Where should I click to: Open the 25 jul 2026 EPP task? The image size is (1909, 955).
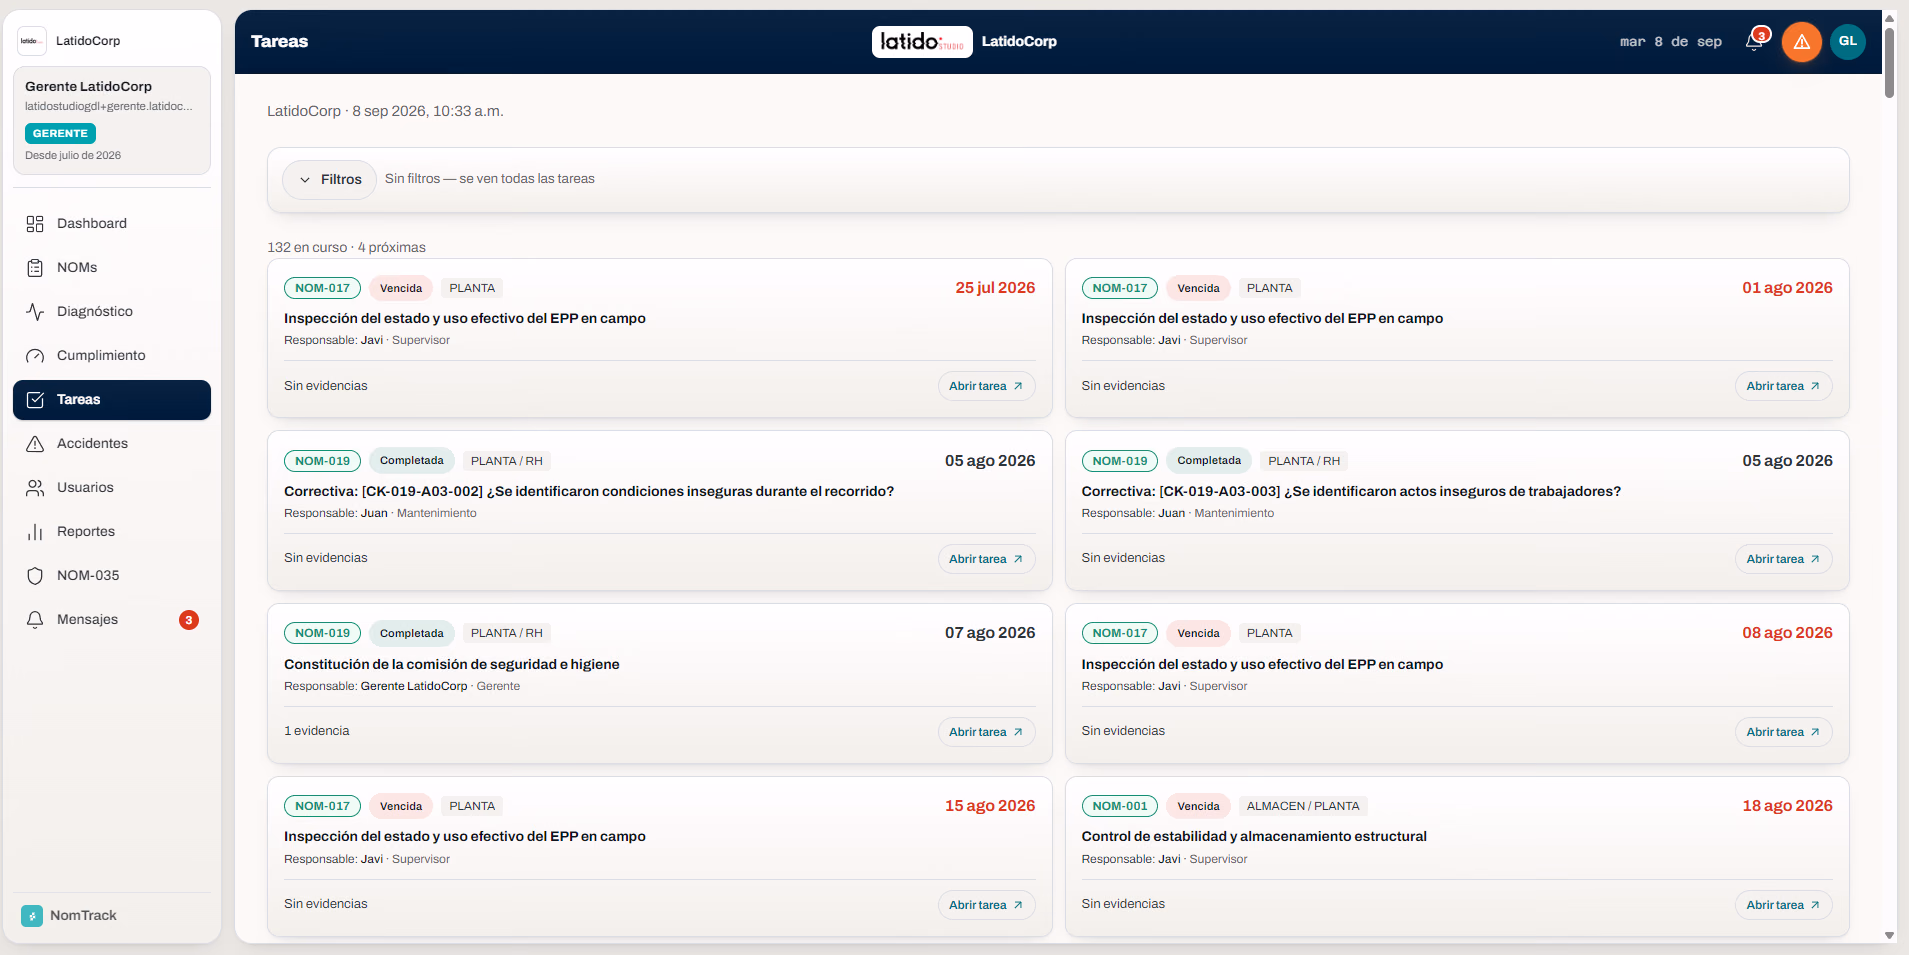click(986, 386)
